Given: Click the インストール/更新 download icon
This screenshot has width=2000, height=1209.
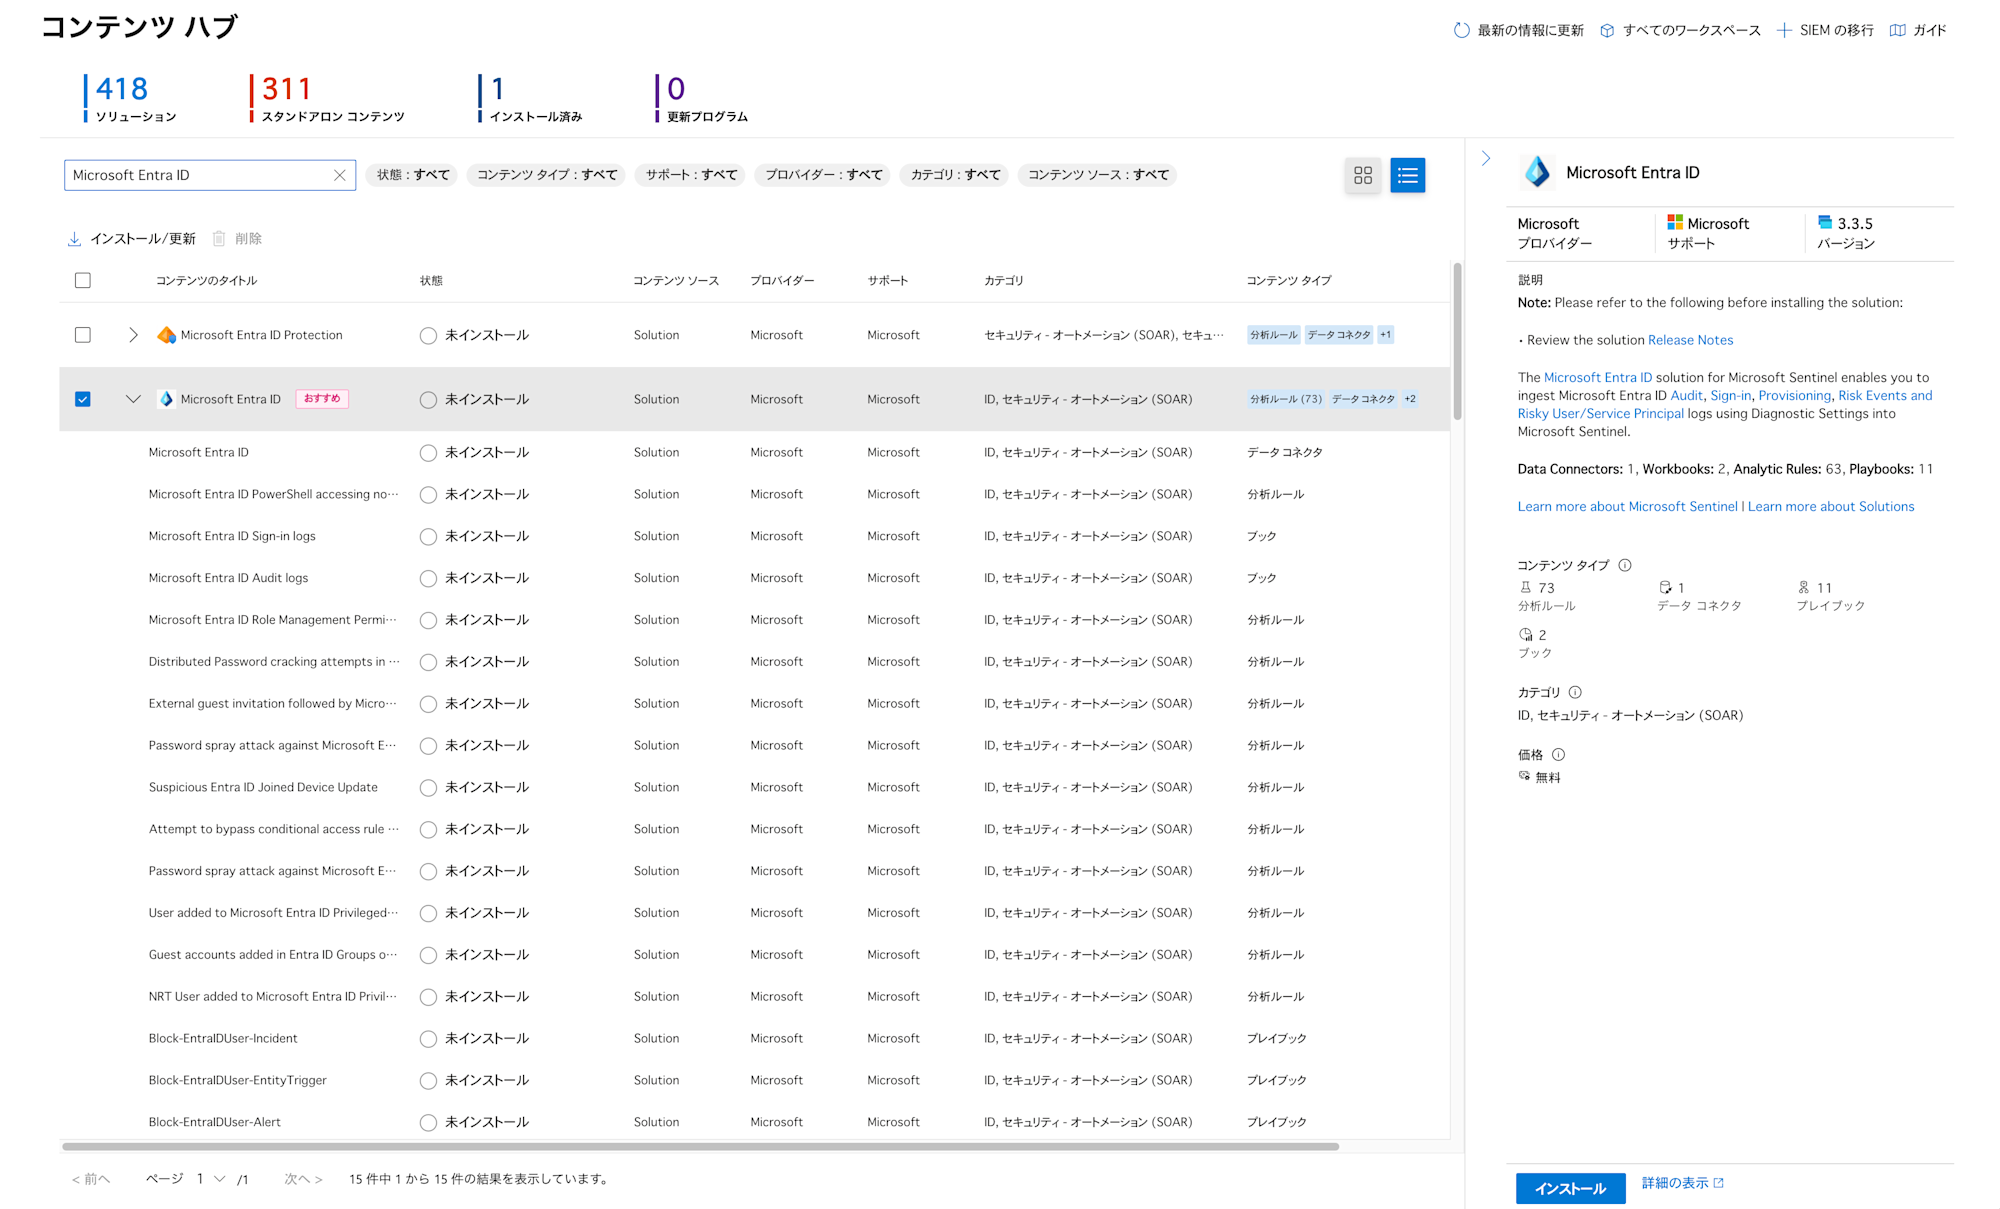Looking at the screenshot, I should [x=74, y=238].
